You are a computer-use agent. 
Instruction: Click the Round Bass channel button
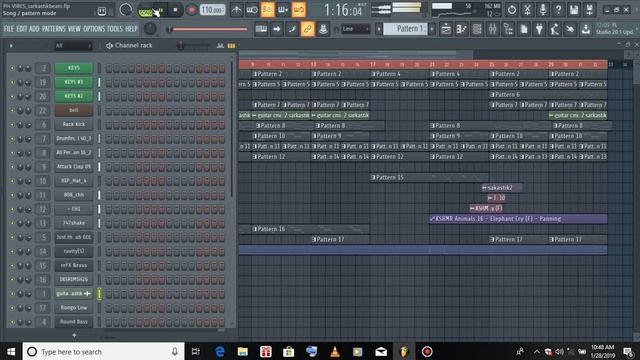click(x=74, y=322)
